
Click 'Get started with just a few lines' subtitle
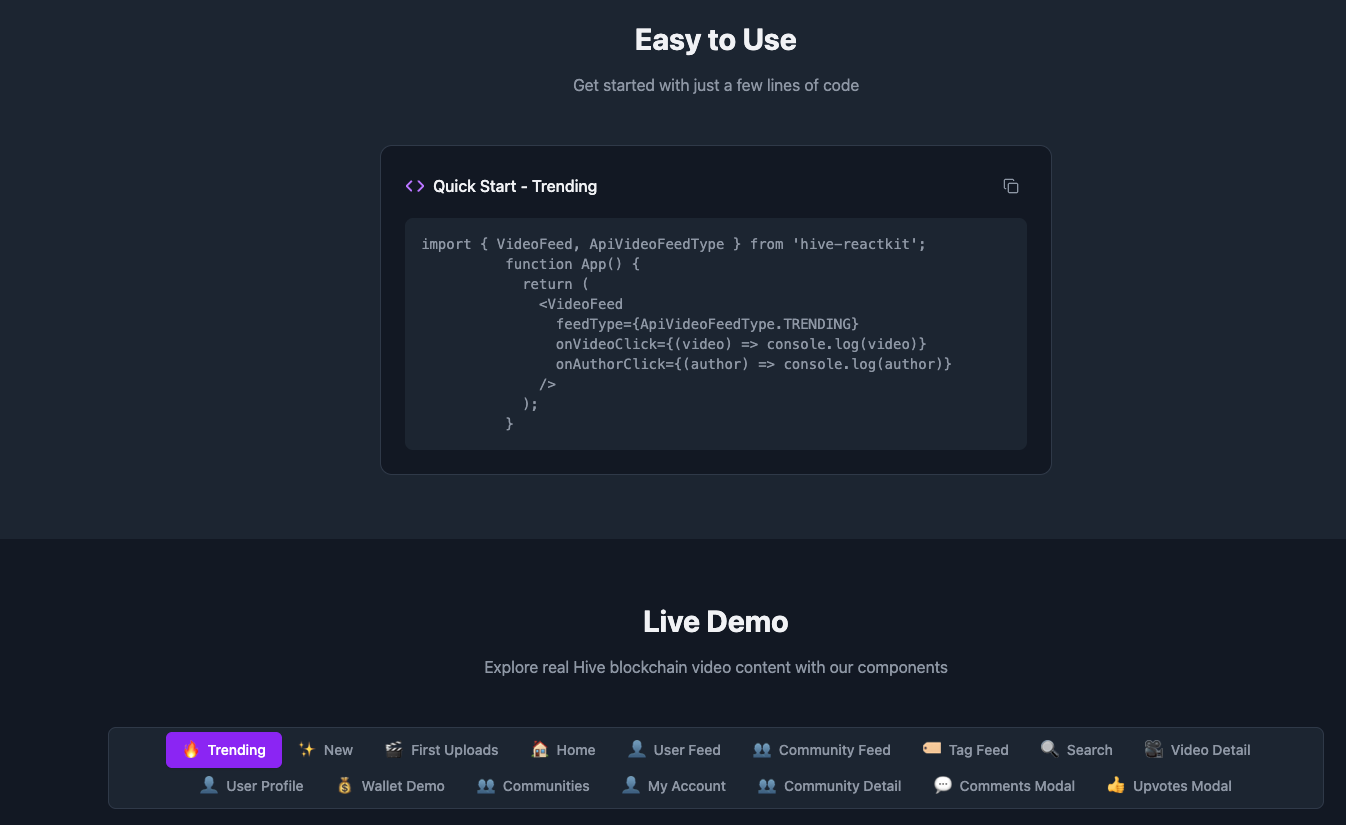click(716, 86)
